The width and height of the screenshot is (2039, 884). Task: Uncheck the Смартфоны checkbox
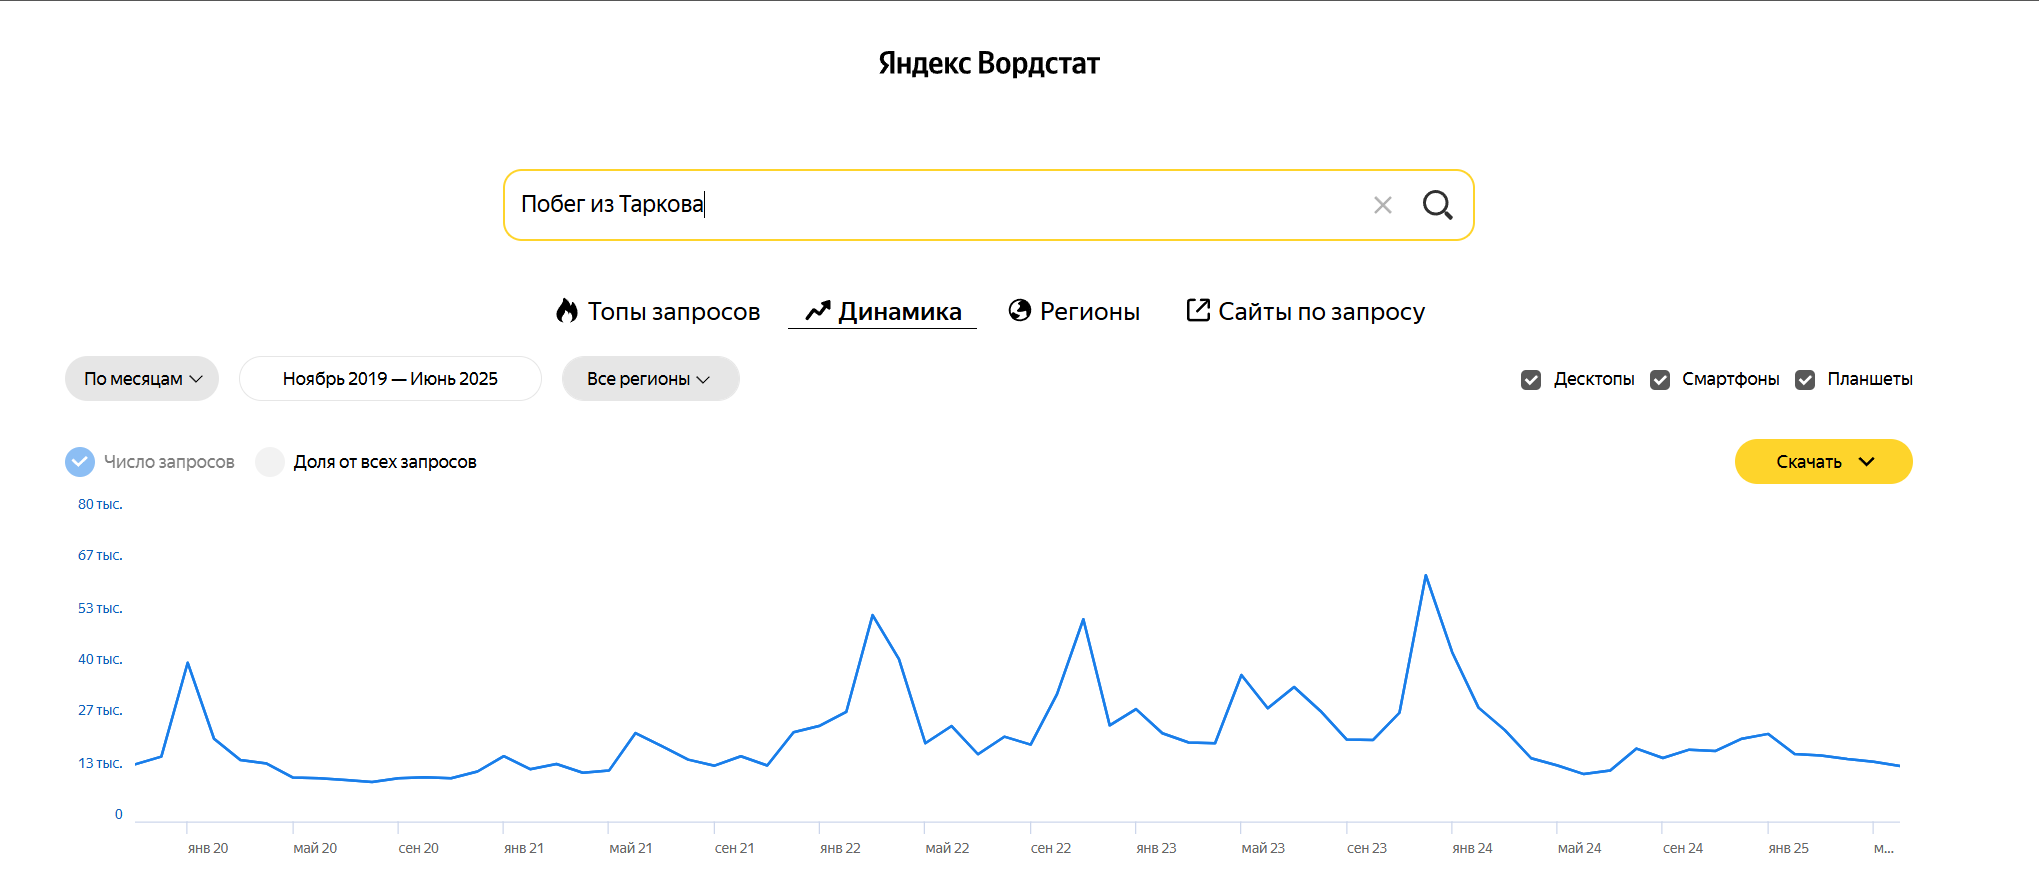tap(1660, 380)
